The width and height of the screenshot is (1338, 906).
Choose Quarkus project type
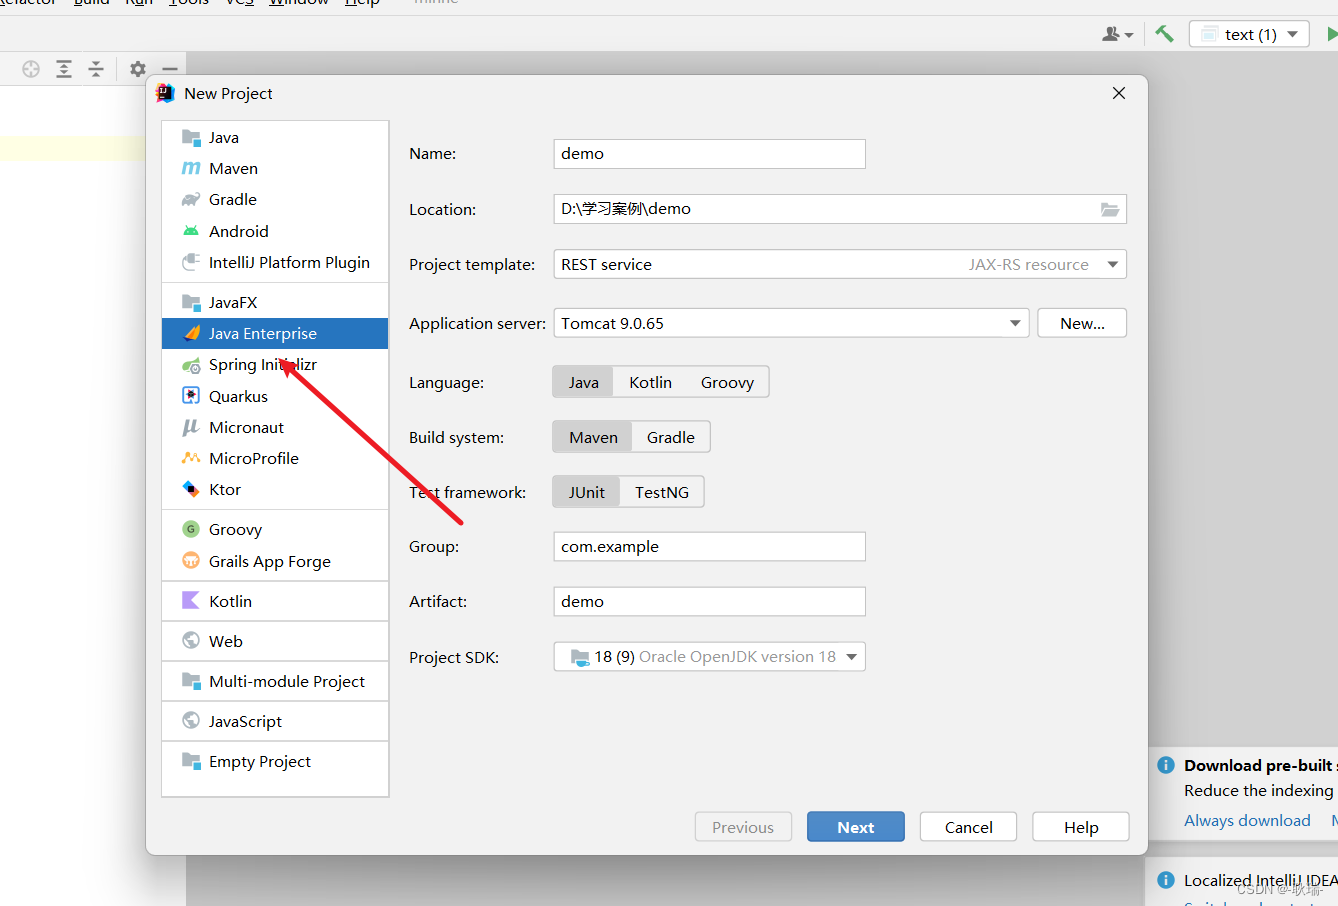click(x=275, y=396)
